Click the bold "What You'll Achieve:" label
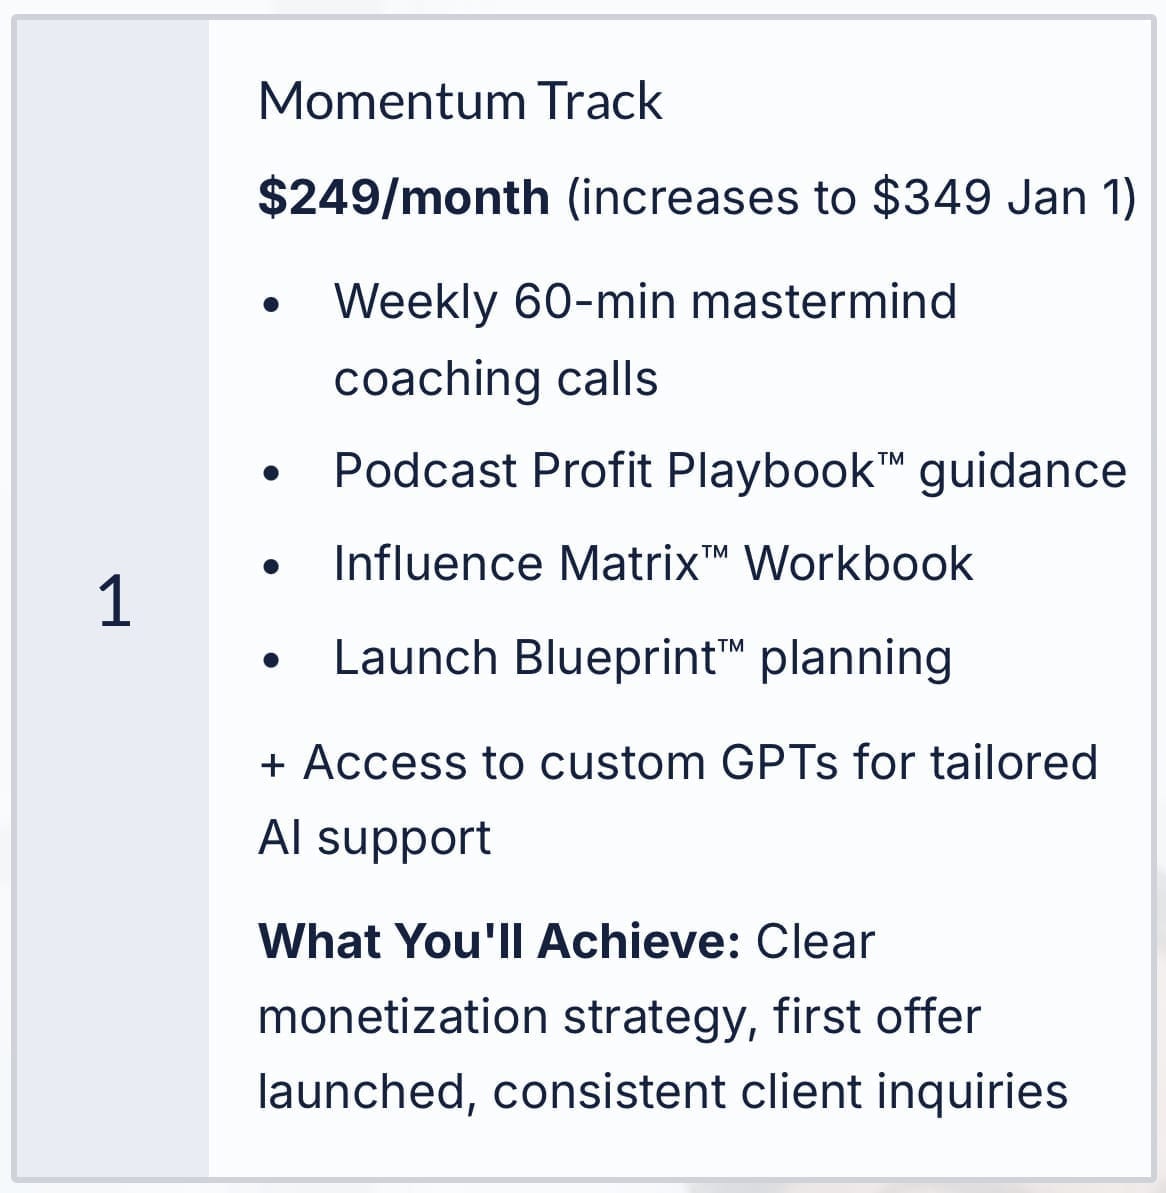The image size is (1166, 1193). pyautogui.click(x=499, y=941)
